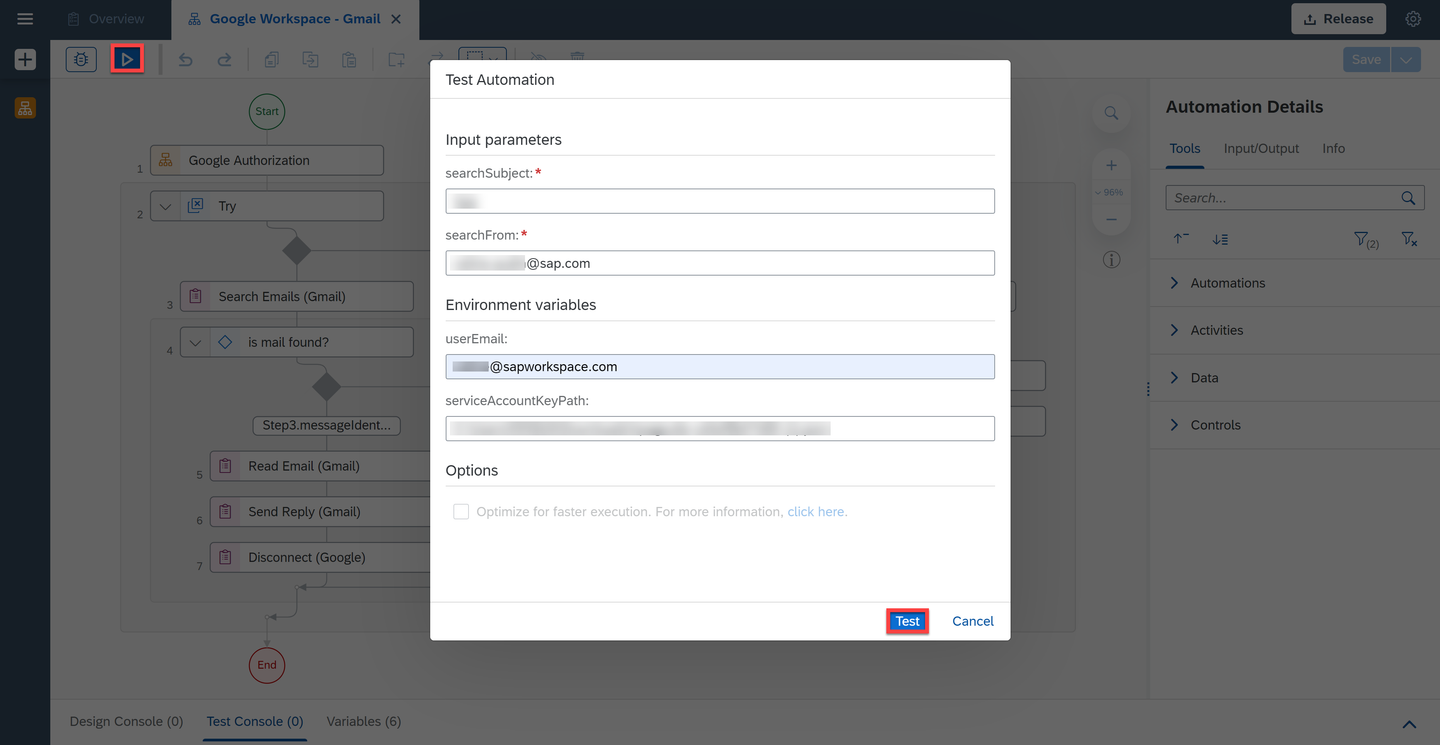Collapse the Try block chevron
The height and width of the screenshot is (745, 1440).
point(165,206)
